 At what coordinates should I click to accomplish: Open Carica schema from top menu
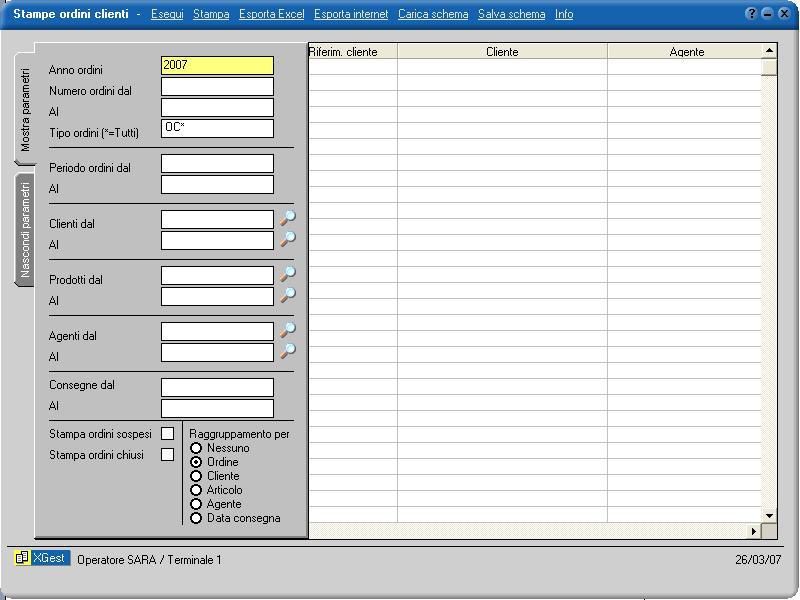(432, 14)
